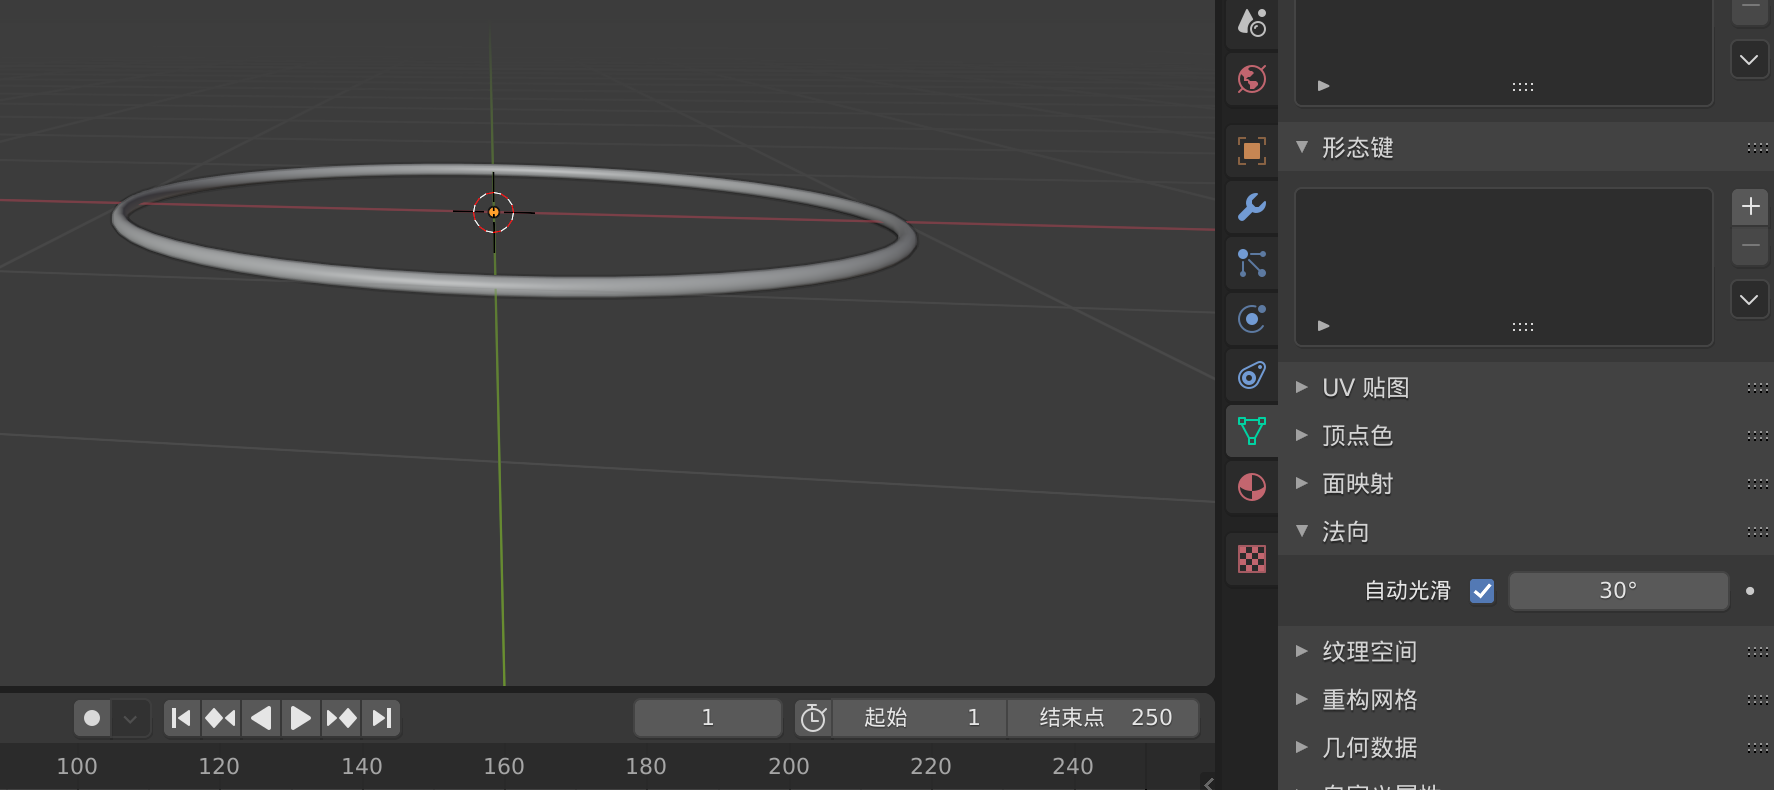Jump to the next keyframe

pyautogui.click(x=341, y=718)
